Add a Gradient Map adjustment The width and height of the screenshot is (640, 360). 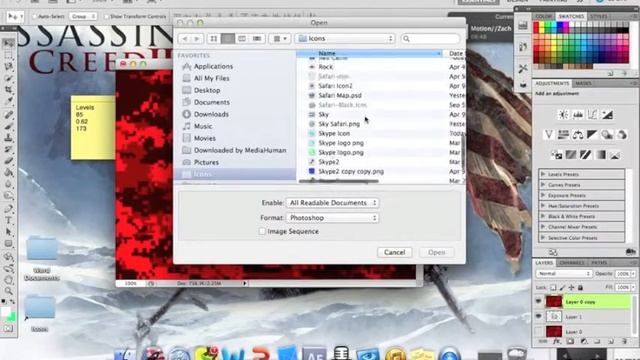click(x=600, y=155)
